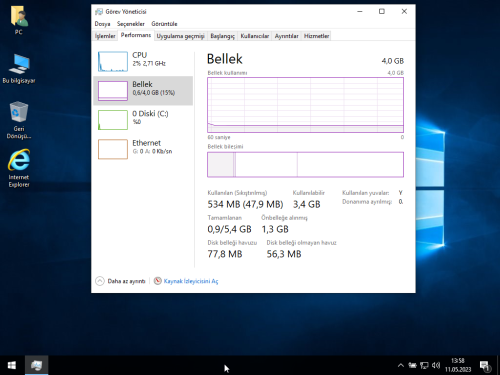Open the PC user folder icon
Image resolution: width=500 pixels, height=375 pixels.
click(x=19, y=20)
